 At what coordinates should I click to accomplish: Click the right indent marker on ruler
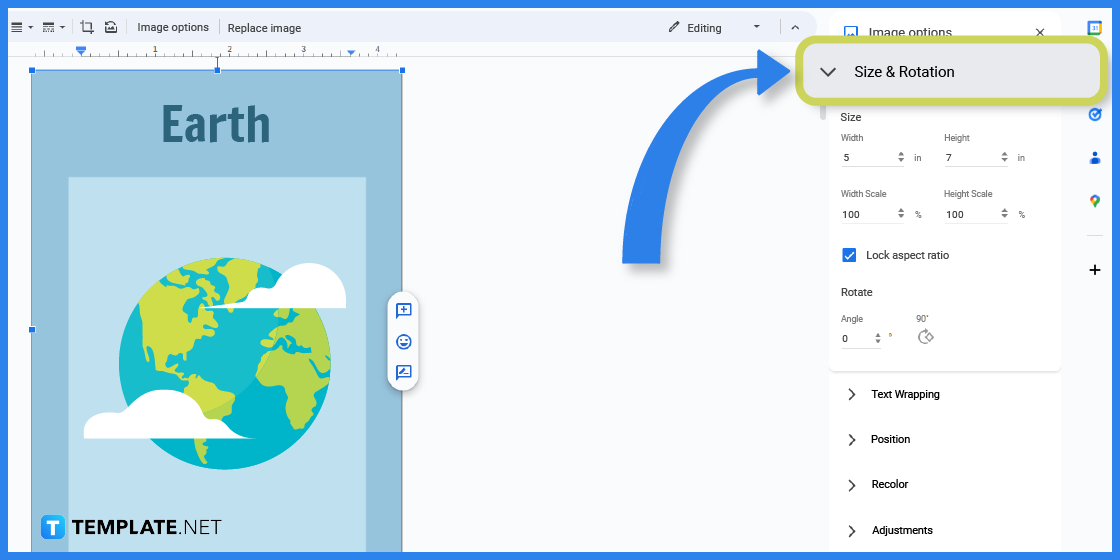click(x=351, y=53)
